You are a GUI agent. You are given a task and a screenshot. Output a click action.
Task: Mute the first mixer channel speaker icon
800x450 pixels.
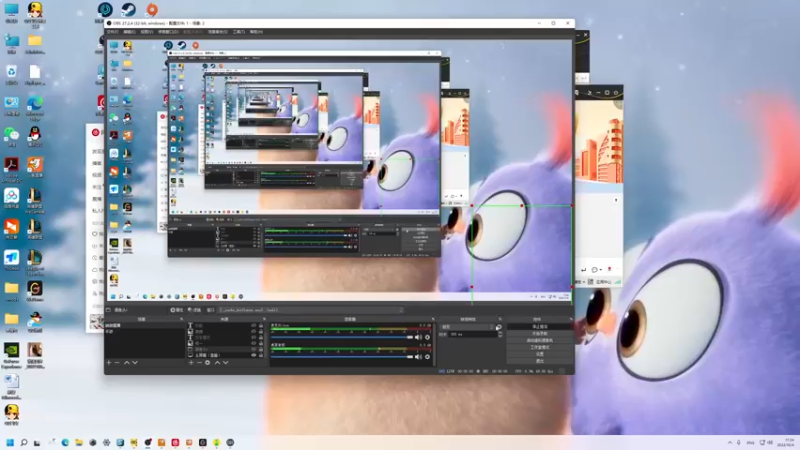tap(418, 337)
